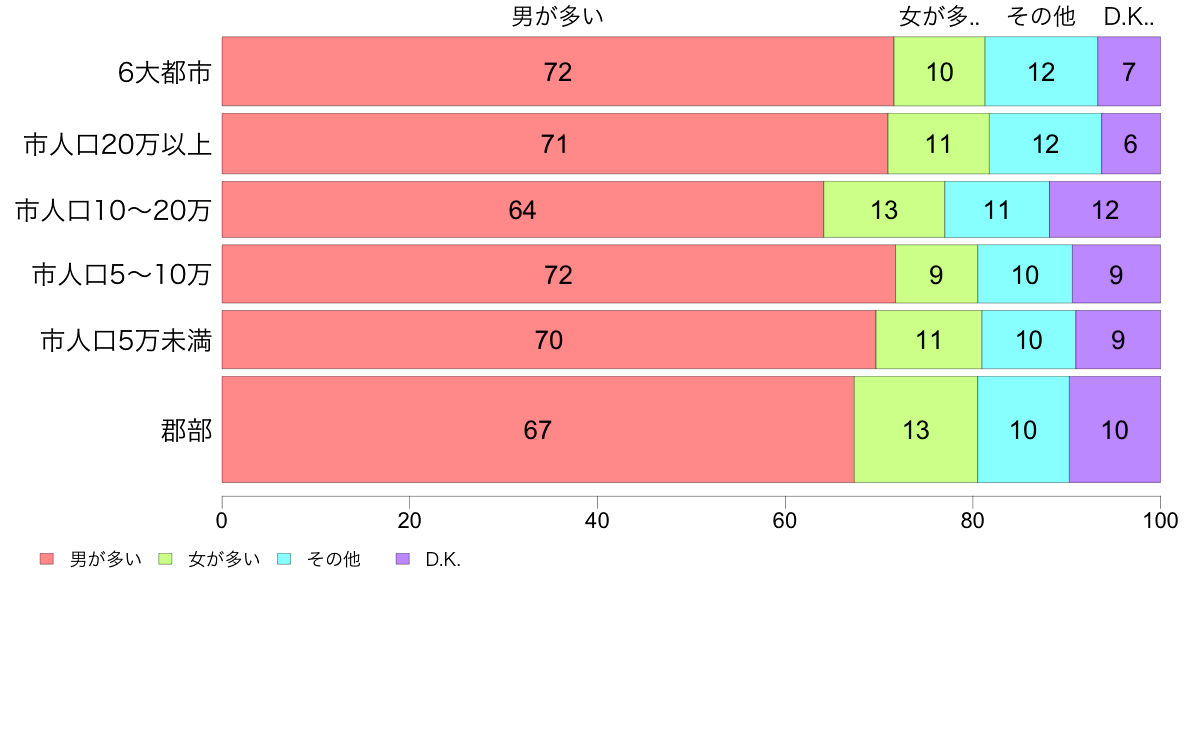1188x736 pixels.
Task: Click the purple D.K. legend swatch
Action: coord(403,559)
